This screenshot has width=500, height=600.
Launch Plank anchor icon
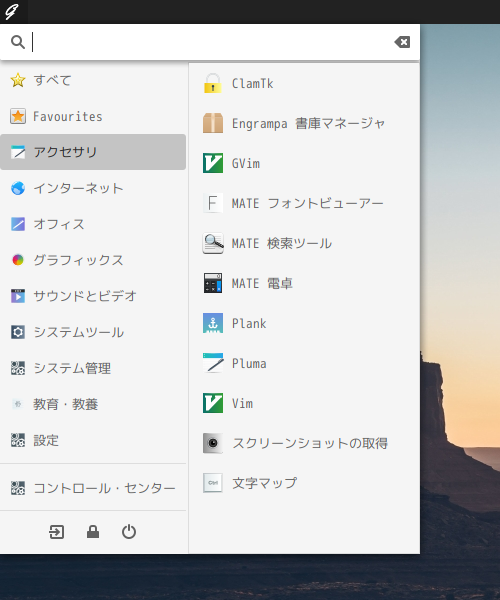point(213,323)
